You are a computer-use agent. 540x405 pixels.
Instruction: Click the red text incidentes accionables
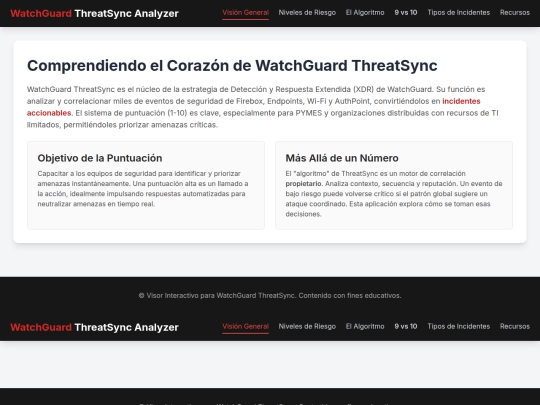(x=461, y=101)
